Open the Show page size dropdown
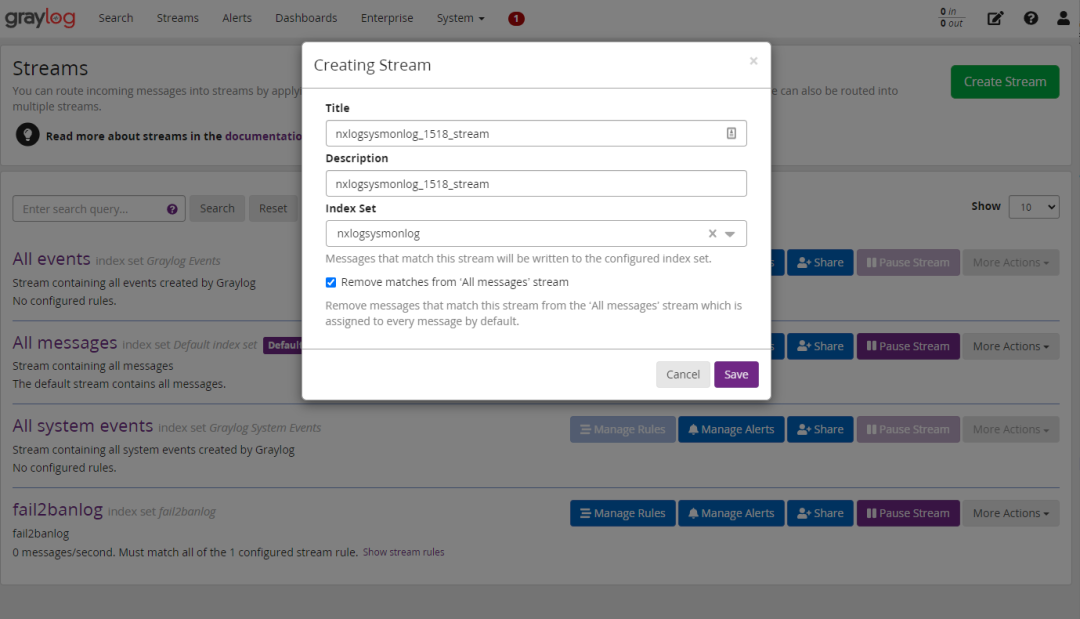 click(1034, 207)
